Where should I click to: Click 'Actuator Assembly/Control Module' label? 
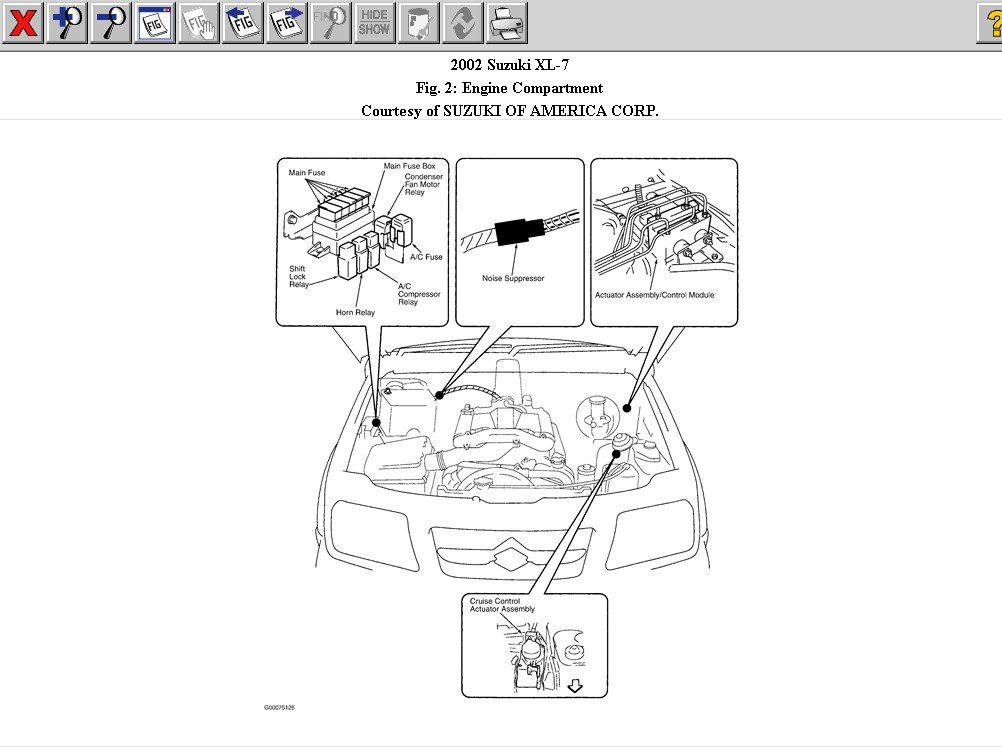pyautogui.click(x=654, y=295)
